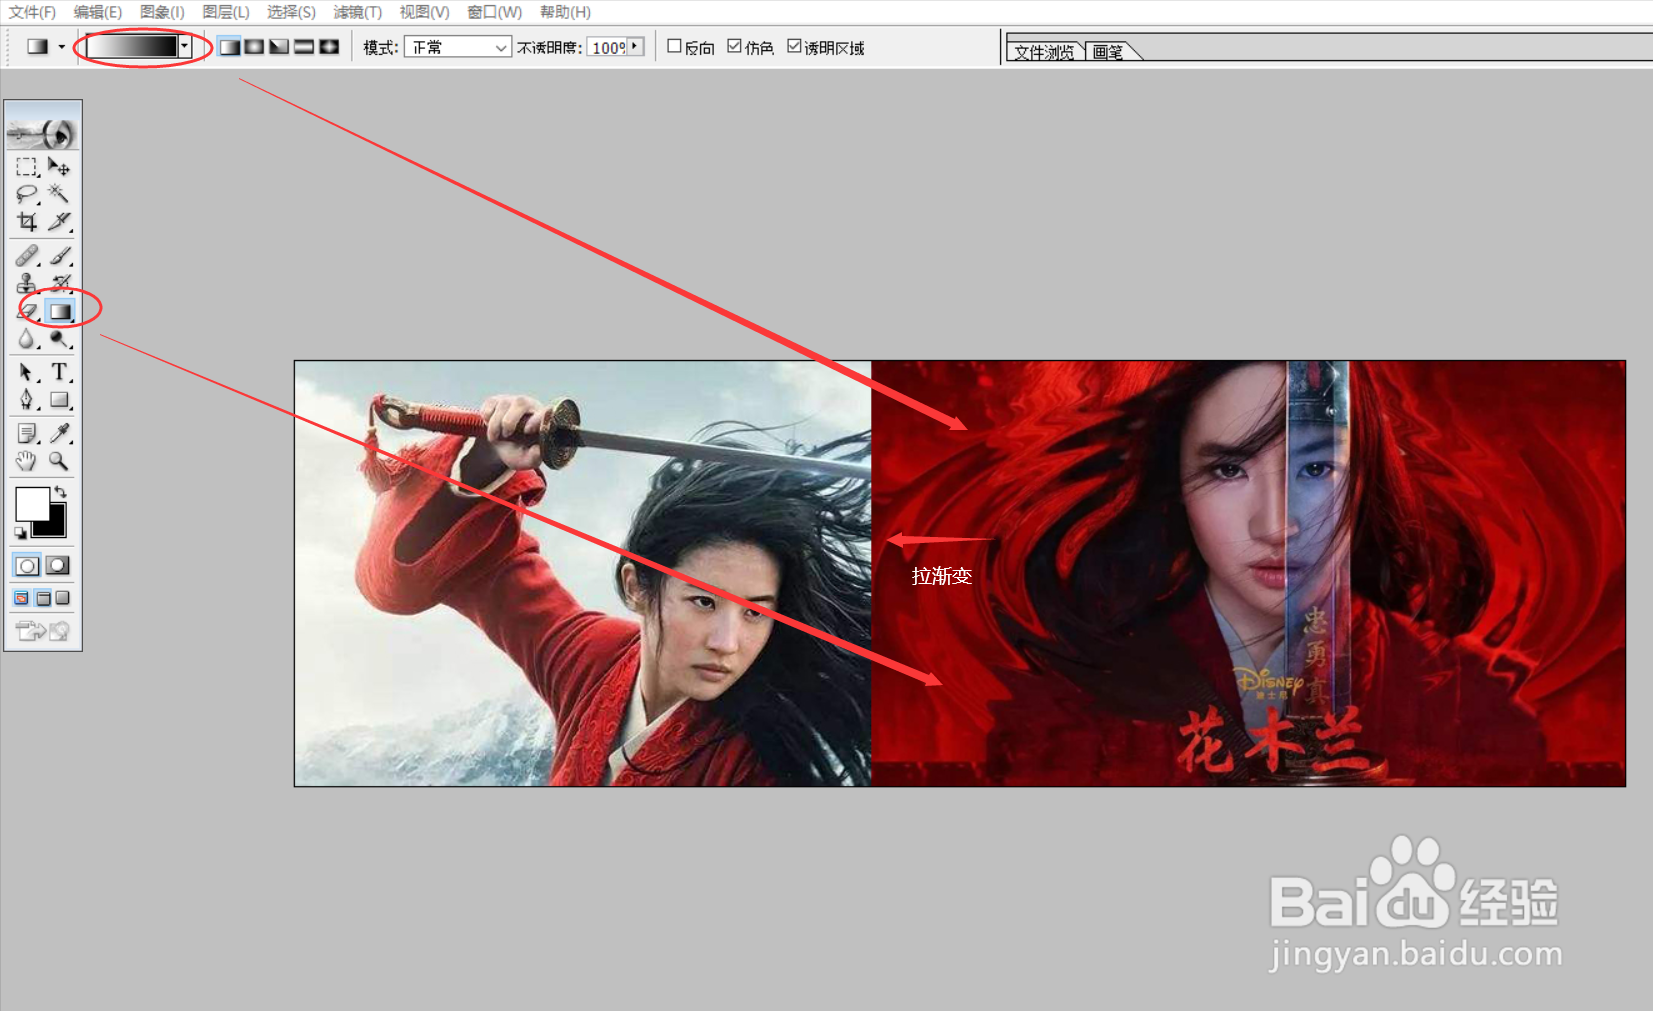
Task: Open the opacity slider arrow
Action: click(x=635, y=47)
